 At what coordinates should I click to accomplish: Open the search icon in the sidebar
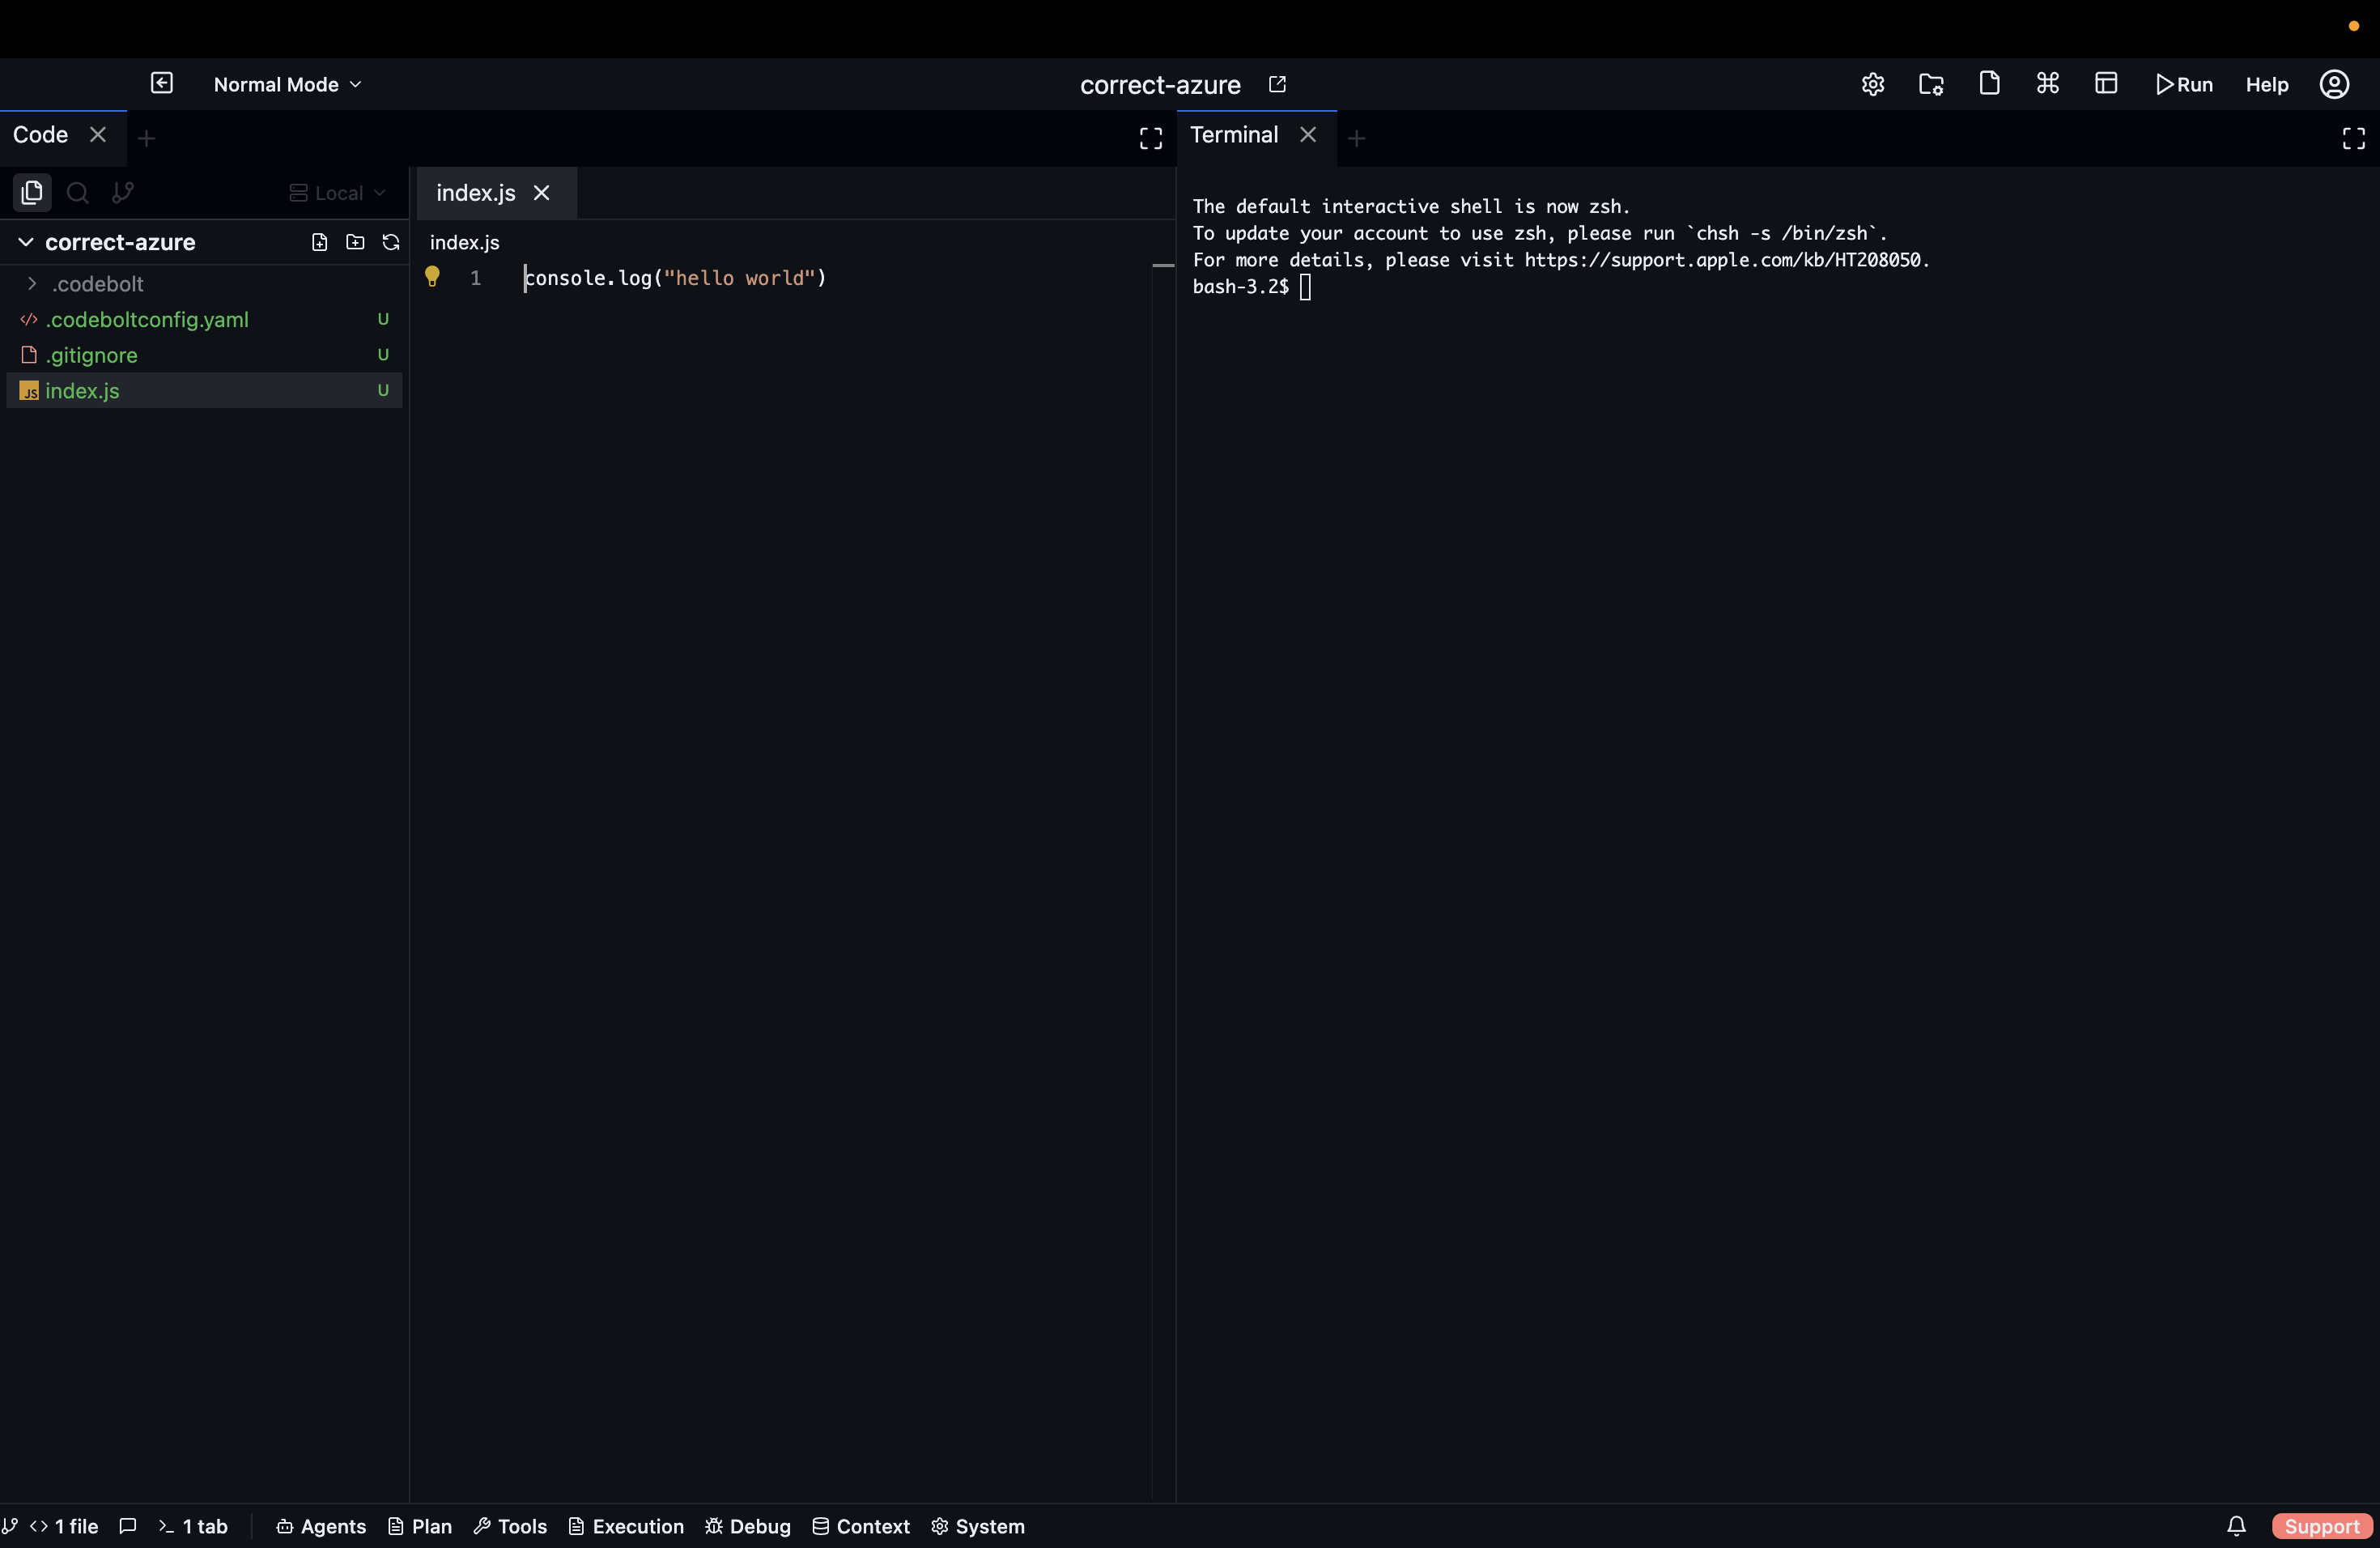pyautogui.click(x=77, y=193)
